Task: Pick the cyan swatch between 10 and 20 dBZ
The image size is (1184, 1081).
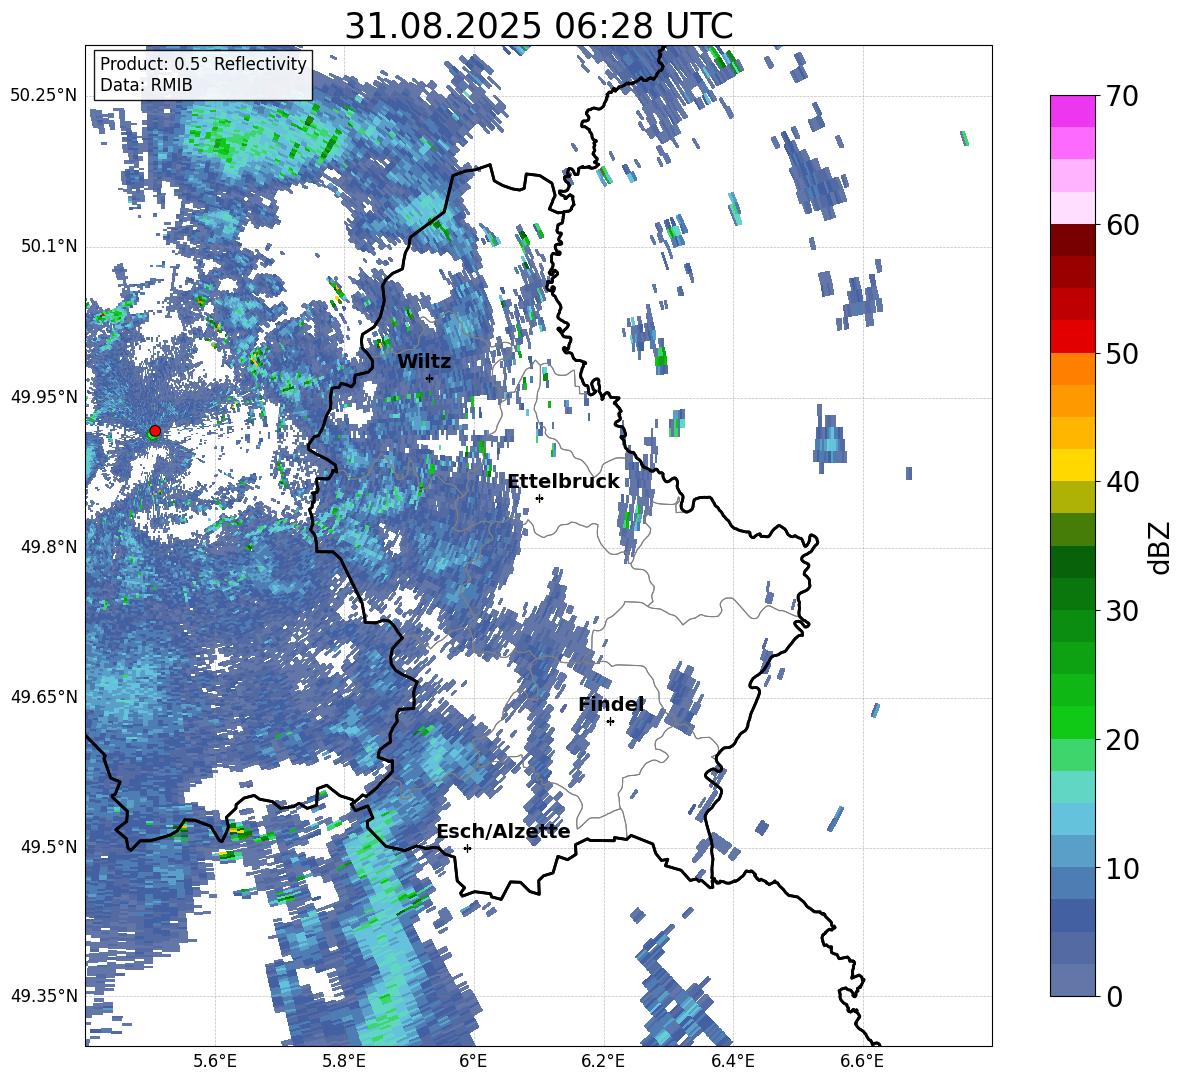Action: pyautogui.click(x=1072, y=818)
